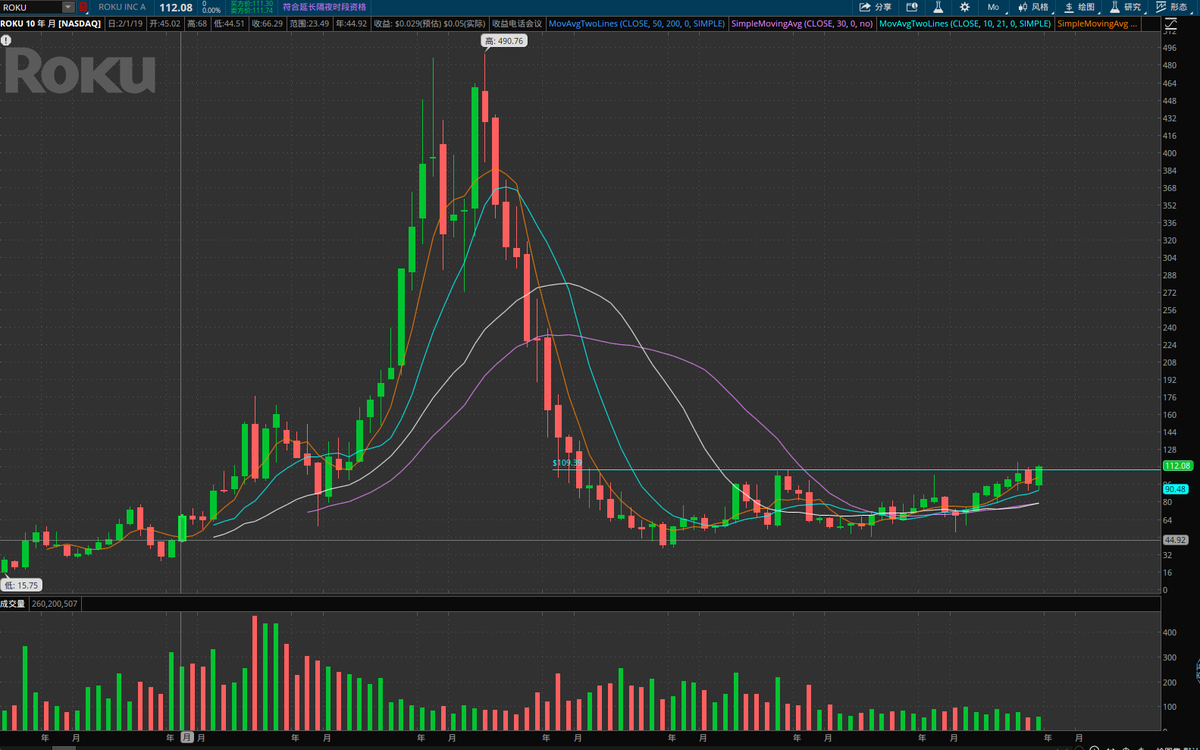Click the ROKU INC A company name

pos(122,7)
